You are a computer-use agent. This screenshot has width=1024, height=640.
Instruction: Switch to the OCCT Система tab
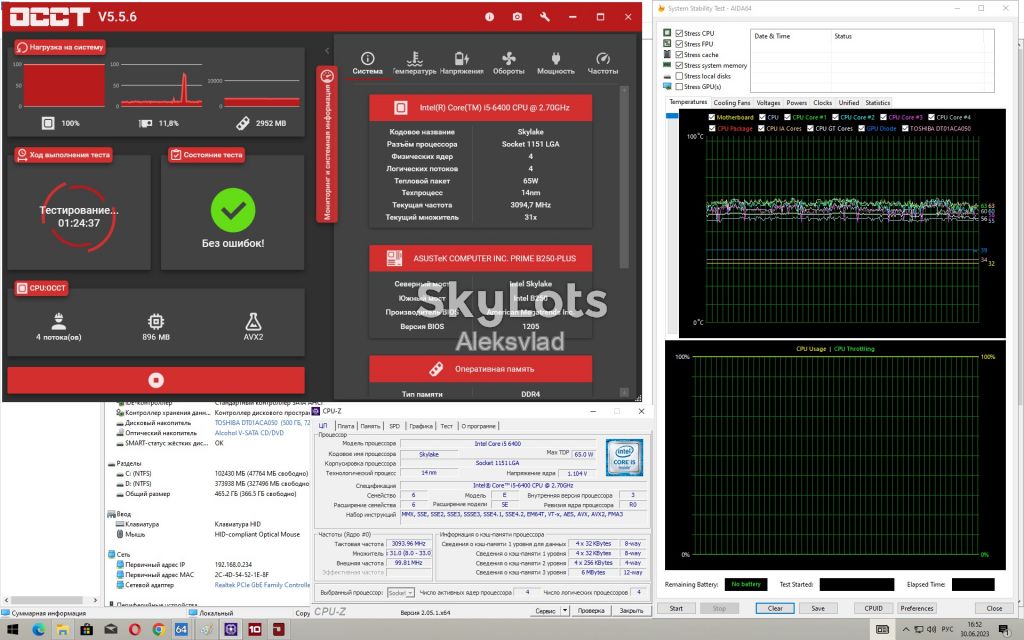(x=368, y=64)
